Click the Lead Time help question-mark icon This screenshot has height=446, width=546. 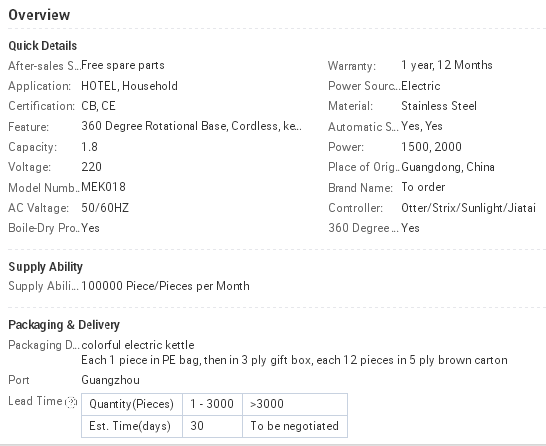click(71, 402)
